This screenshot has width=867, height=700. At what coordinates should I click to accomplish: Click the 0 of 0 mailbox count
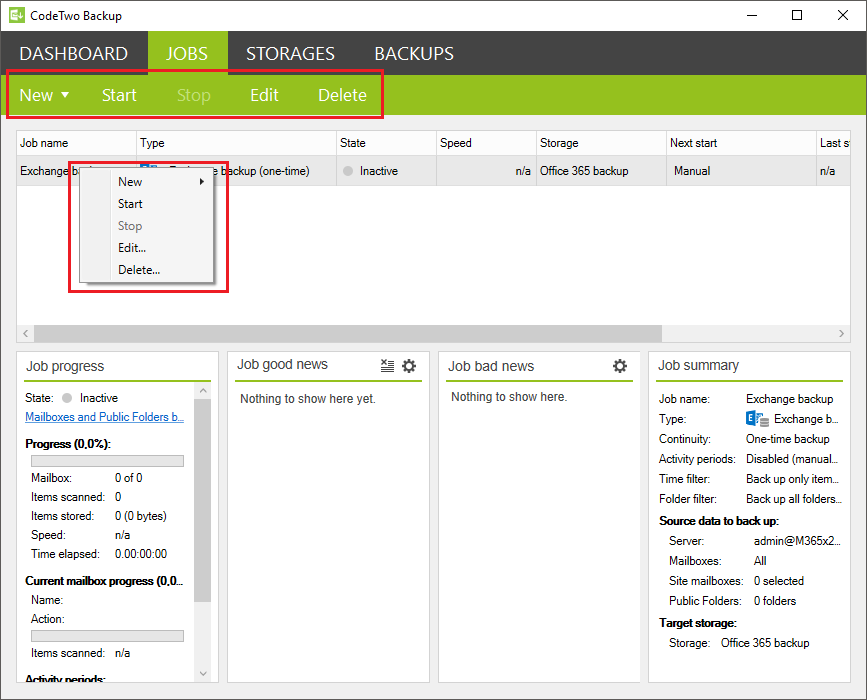click(128, 478)
